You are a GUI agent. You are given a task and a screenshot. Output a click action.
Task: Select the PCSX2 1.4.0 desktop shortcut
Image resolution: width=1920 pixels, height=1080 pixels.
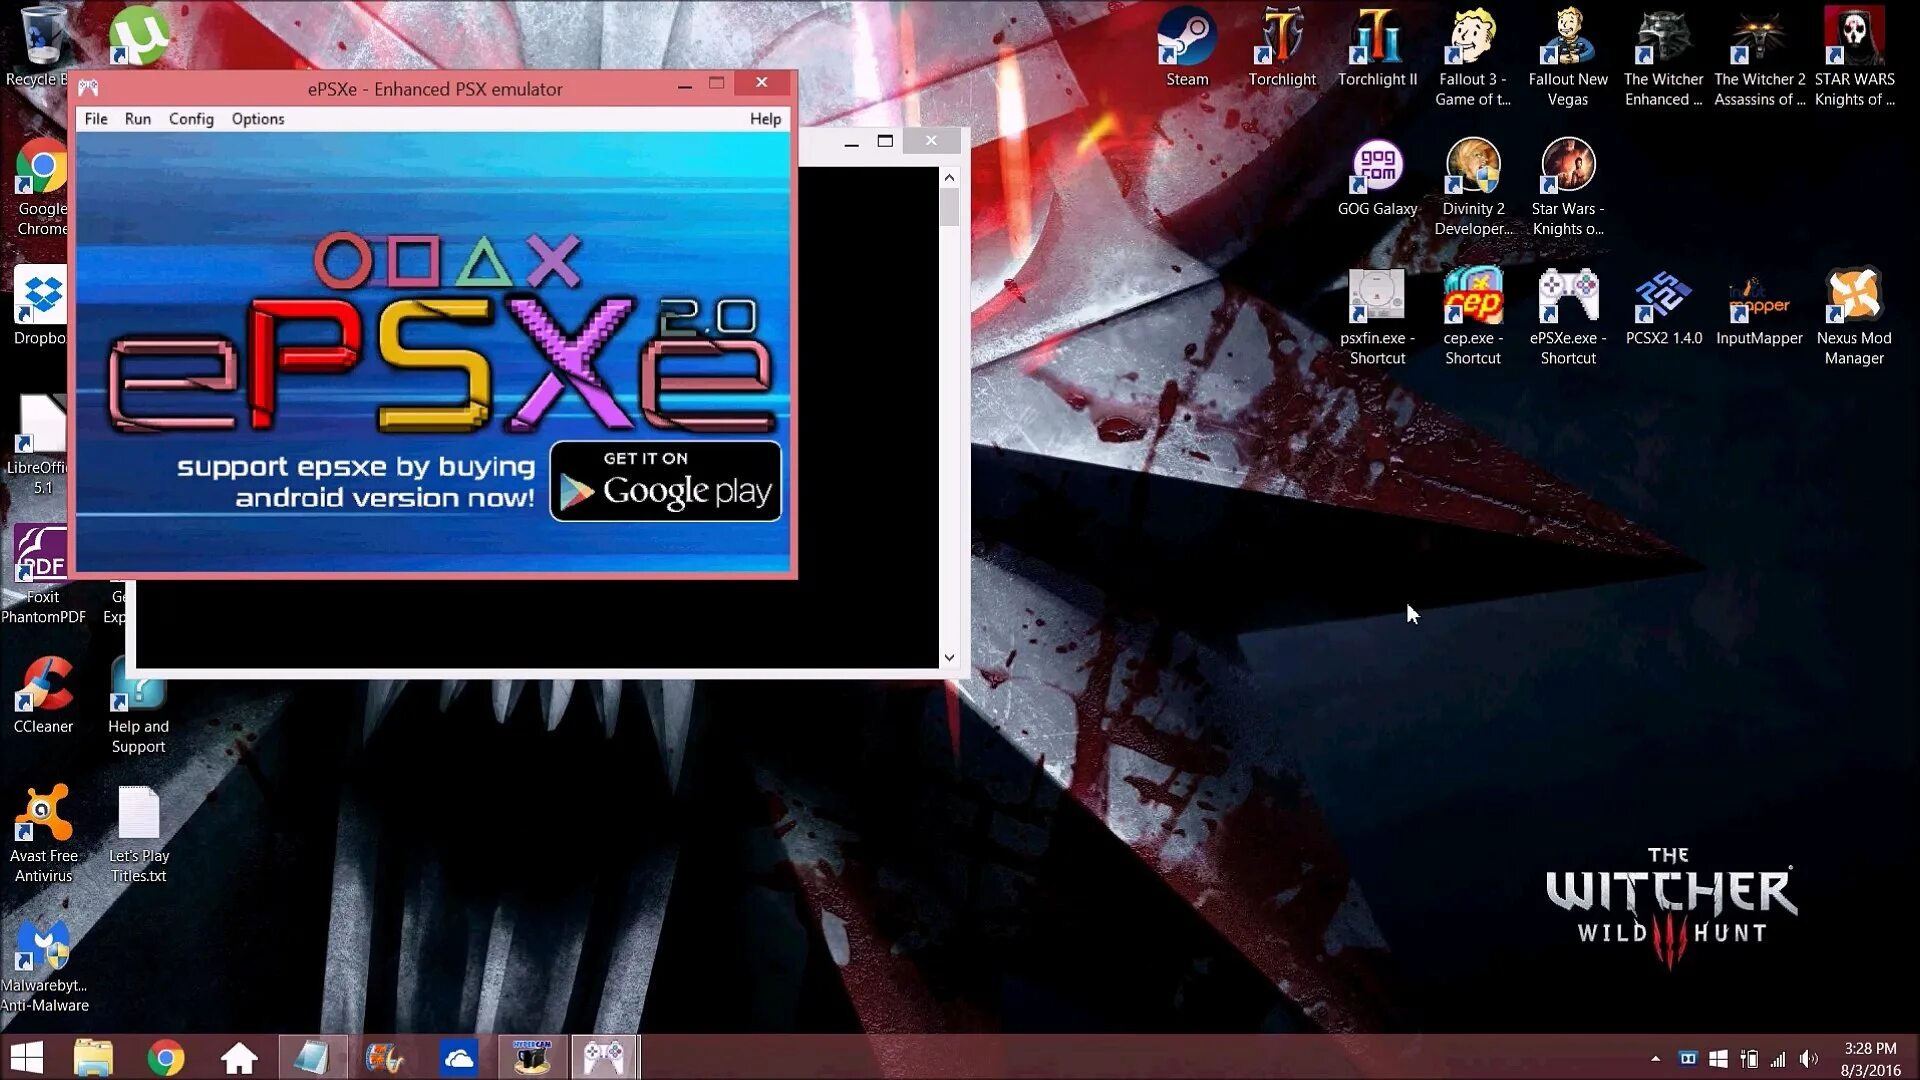1663,308
